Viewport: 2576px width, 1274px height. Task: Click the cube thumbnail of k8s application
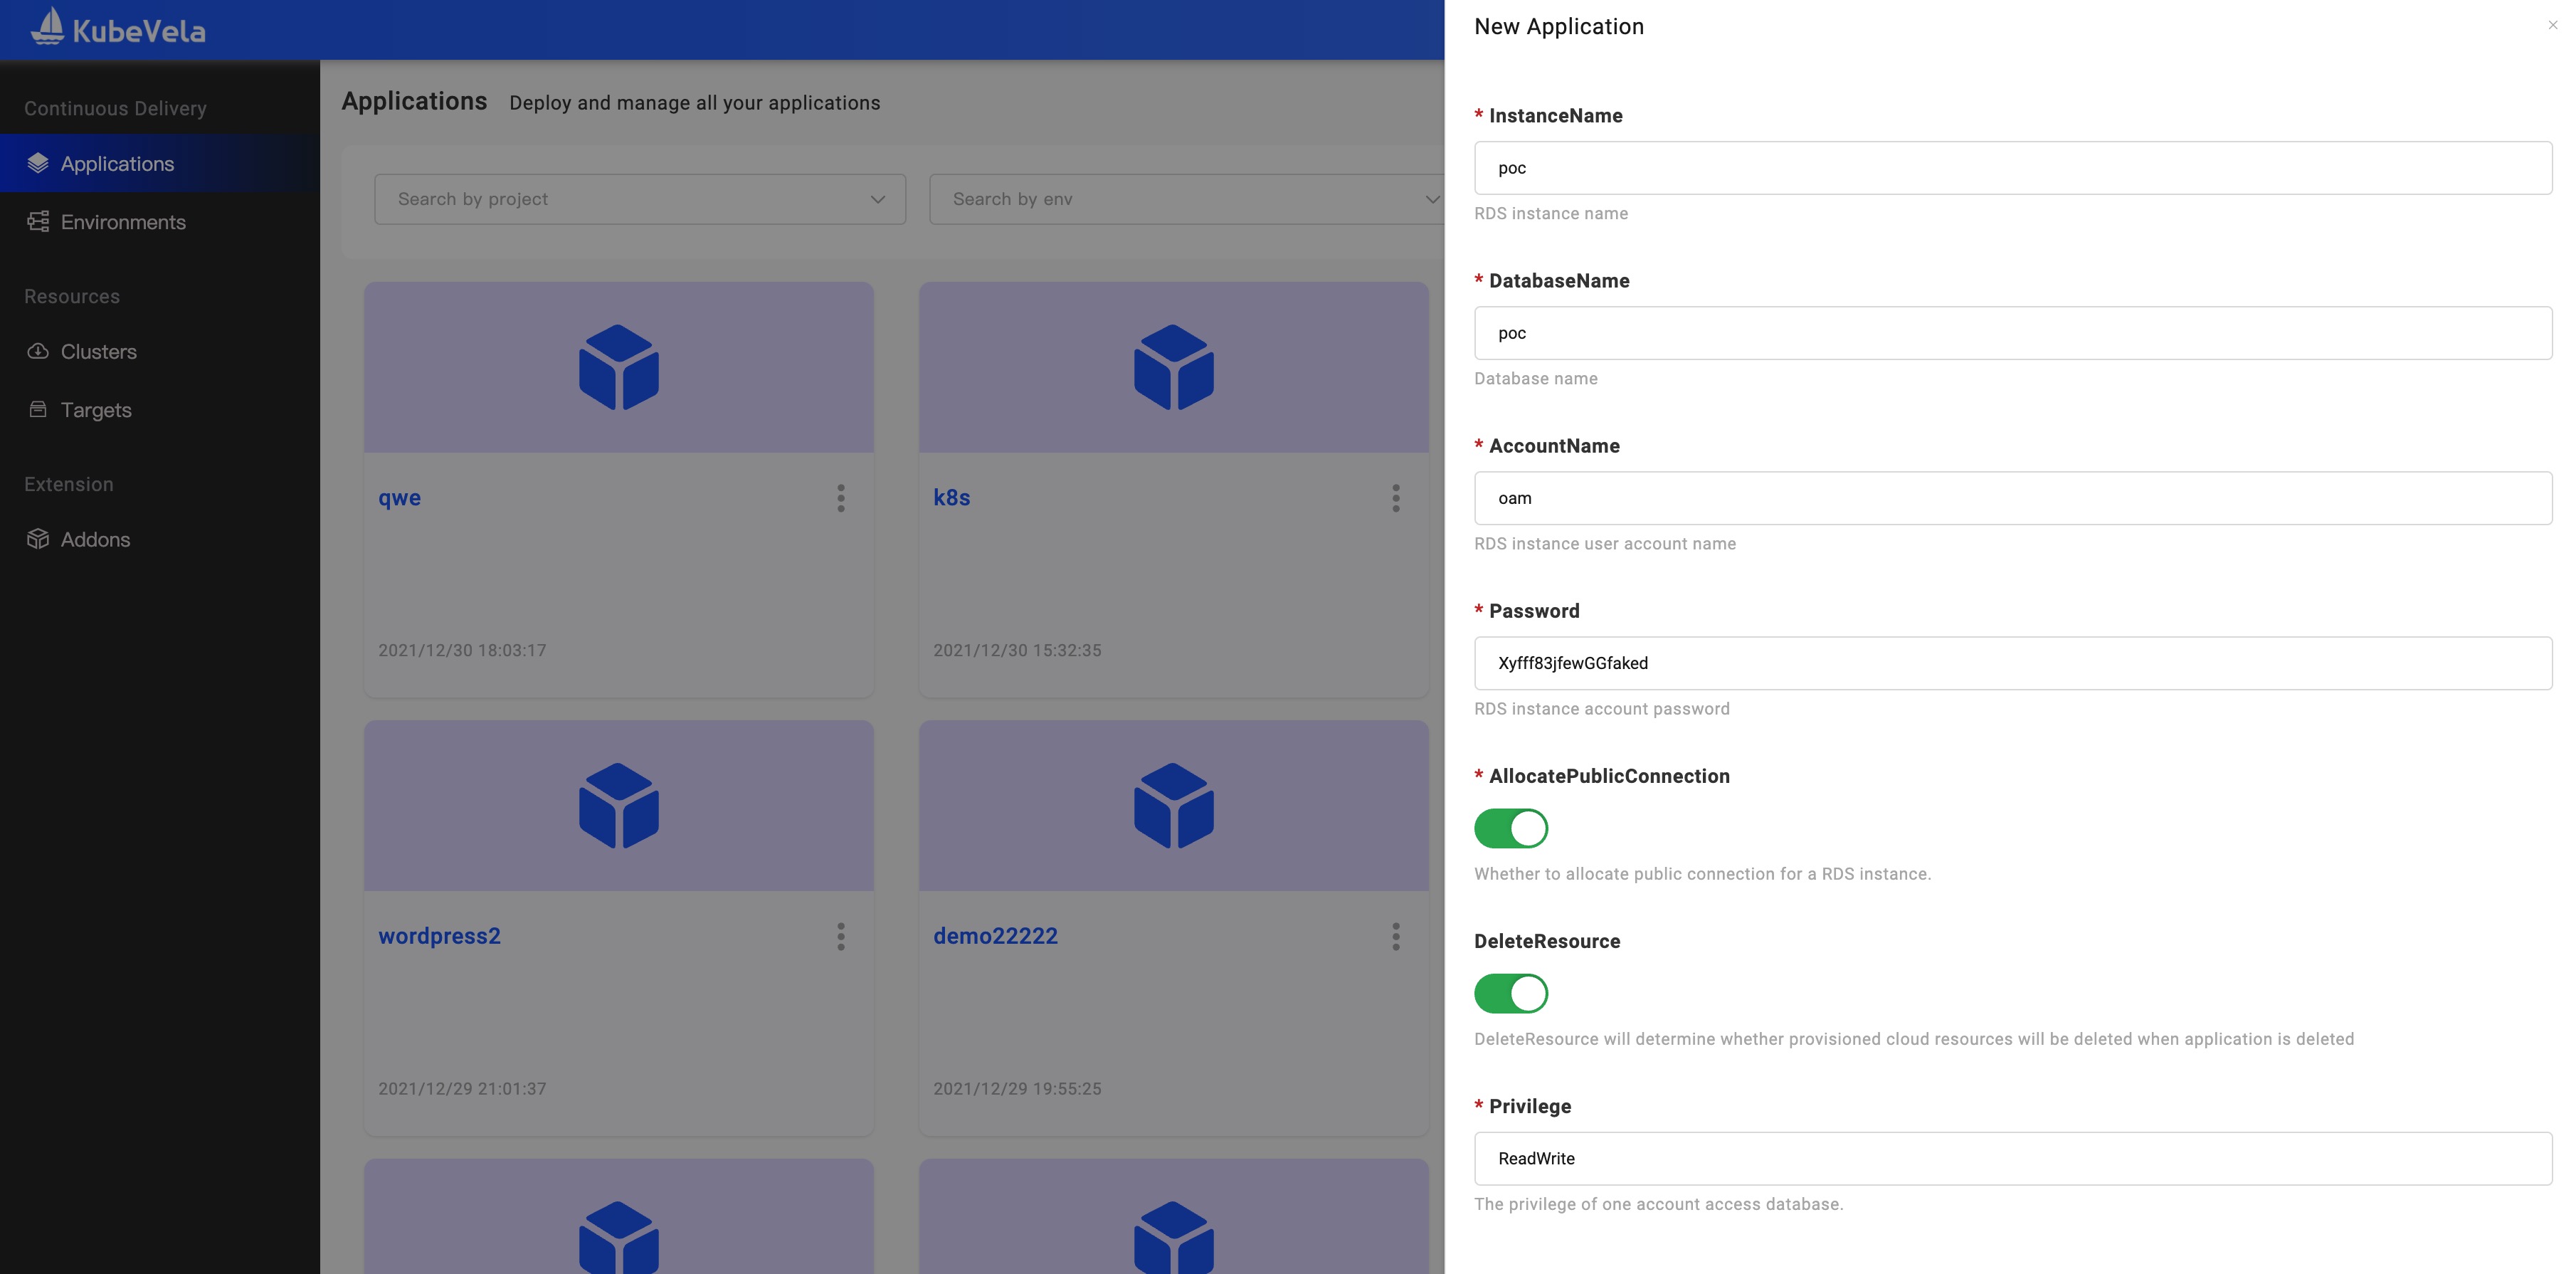[1173, 367]
